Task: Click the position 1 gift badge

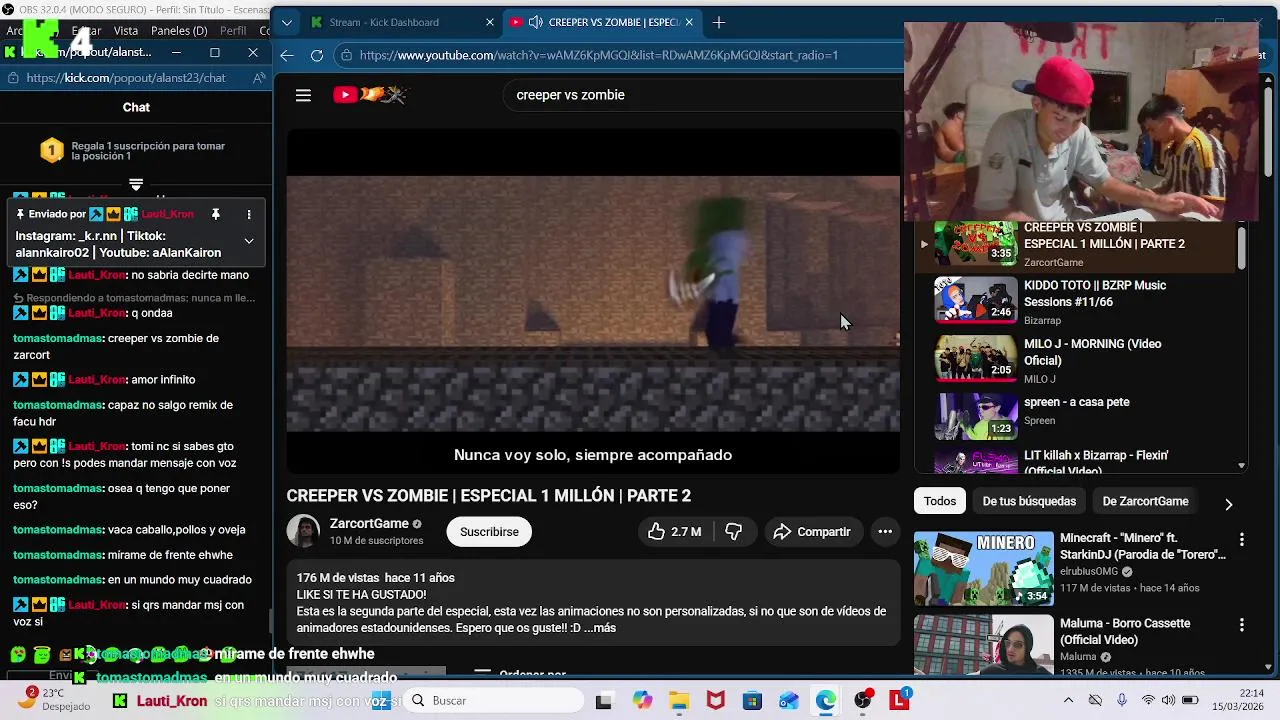Action: coord(52,151)
